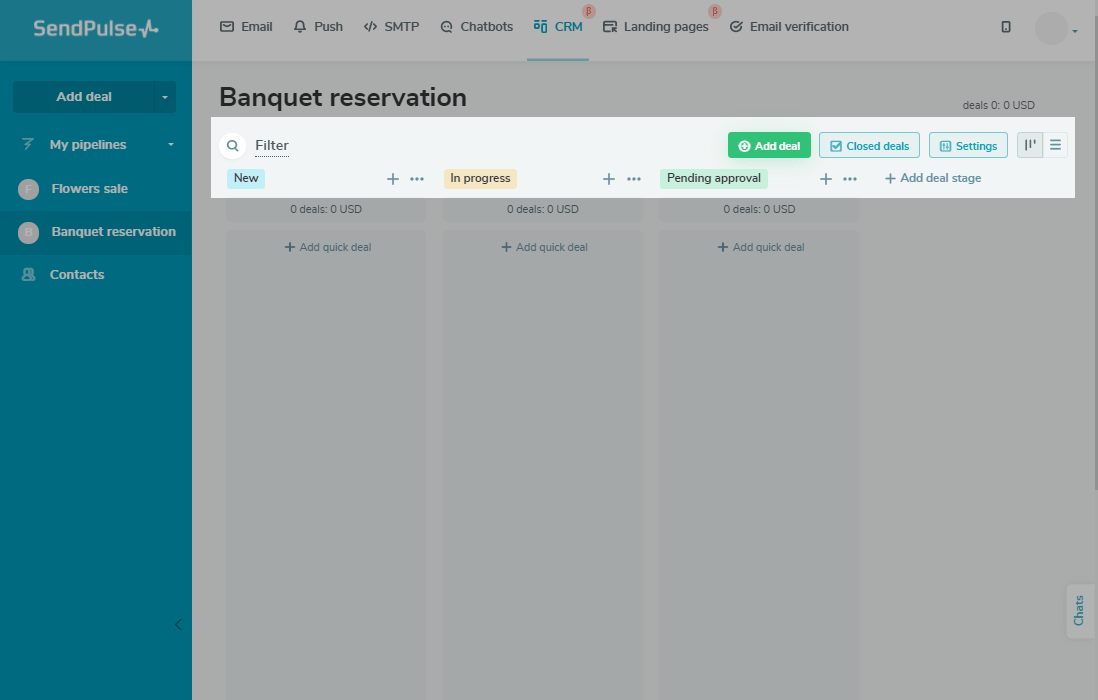Click the search magnifier icon
Image resolution: width=1098 pixels, height=700 pixels.
coord(232,146)
